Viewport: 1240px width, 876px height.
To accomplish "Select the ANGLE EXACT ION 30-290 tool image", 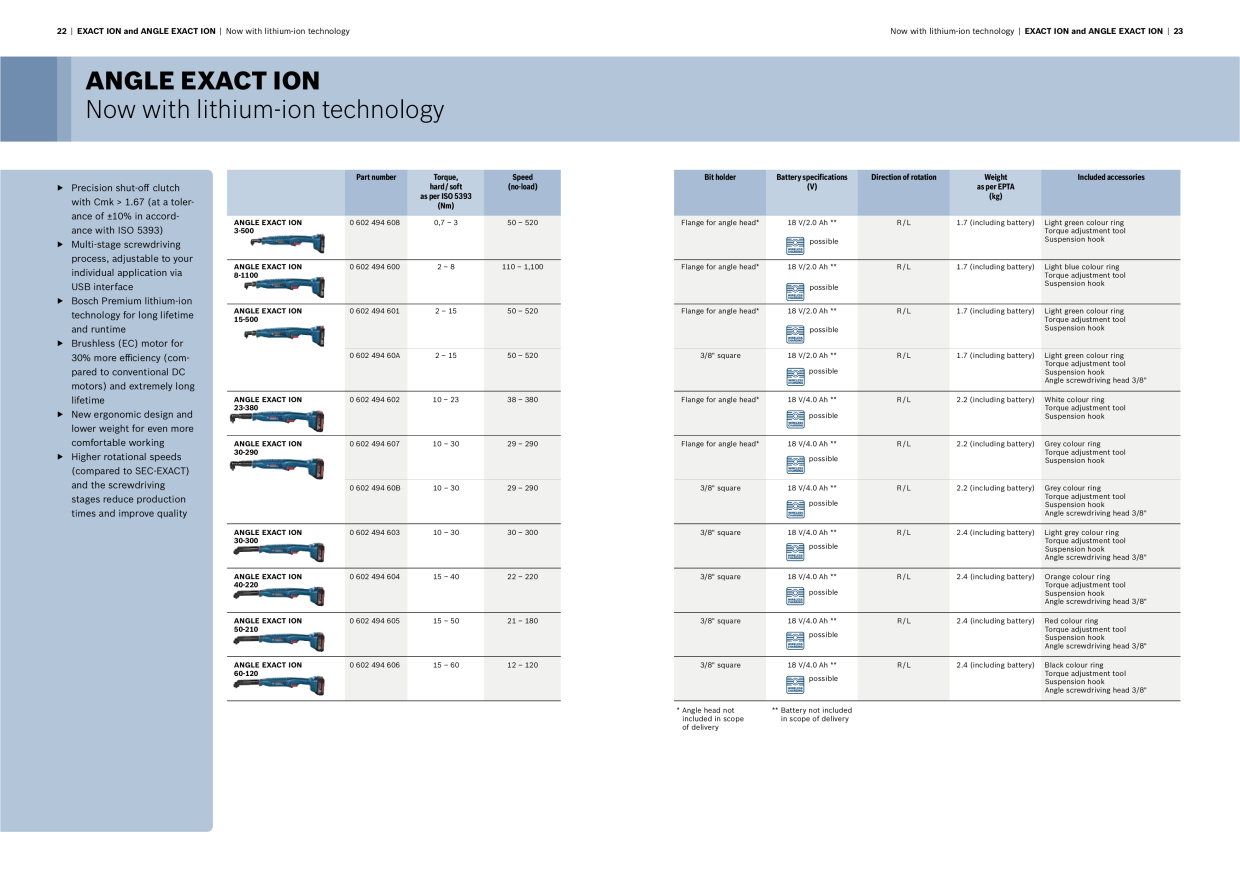I will tap(277, 464).
